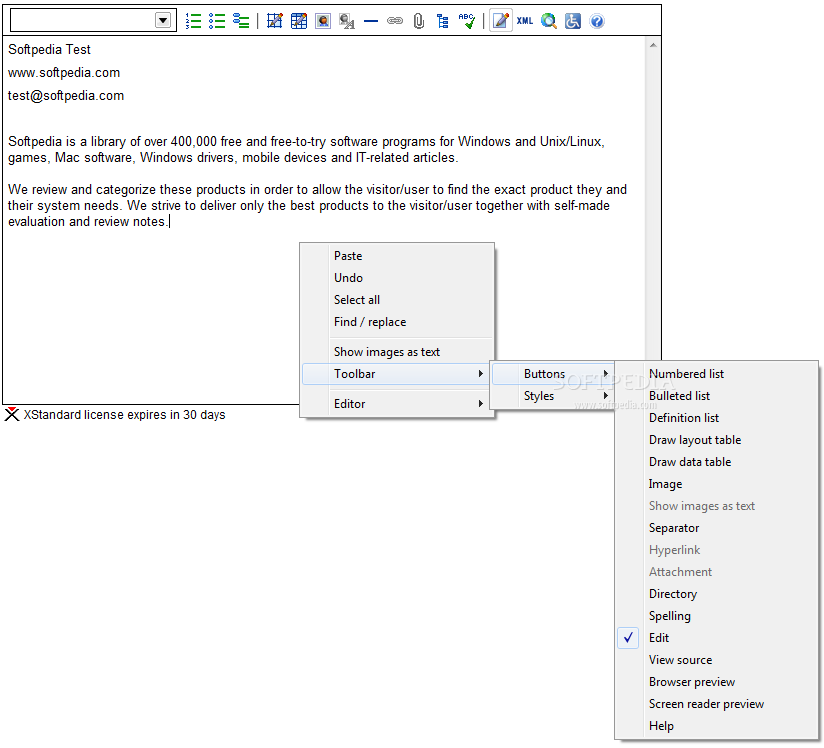Image resolution: width=824 pixels, height=748 pixels.
Task: Uncheck the checked Edit submenu item
Action: [716, 638]
